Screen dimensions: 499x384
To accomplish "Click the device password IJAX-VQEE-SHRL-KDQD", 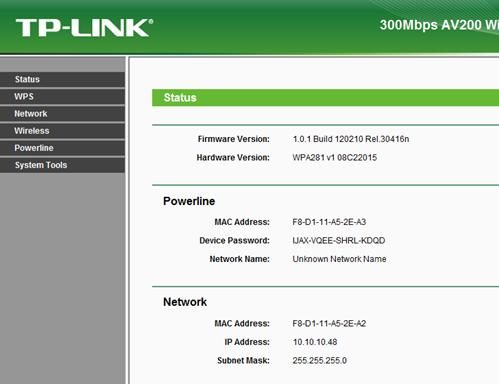I will point(339,241).
